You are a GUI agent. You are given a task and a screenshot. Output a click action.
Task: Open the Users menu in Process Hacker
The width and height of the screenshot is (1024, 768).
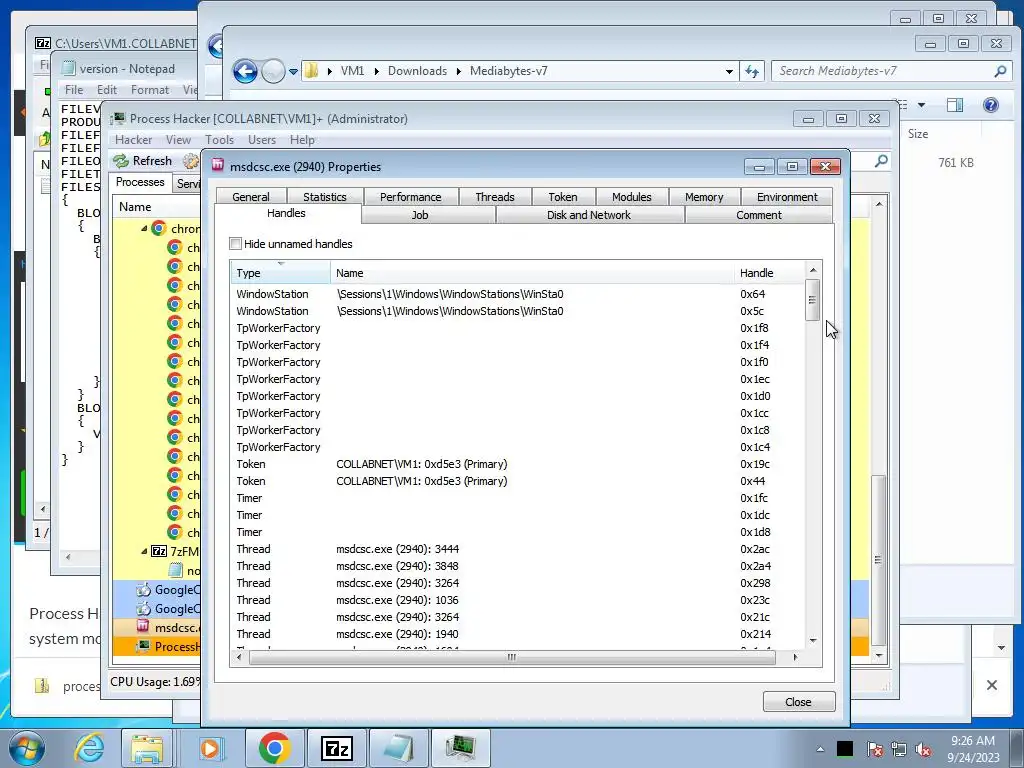point(261,140)
